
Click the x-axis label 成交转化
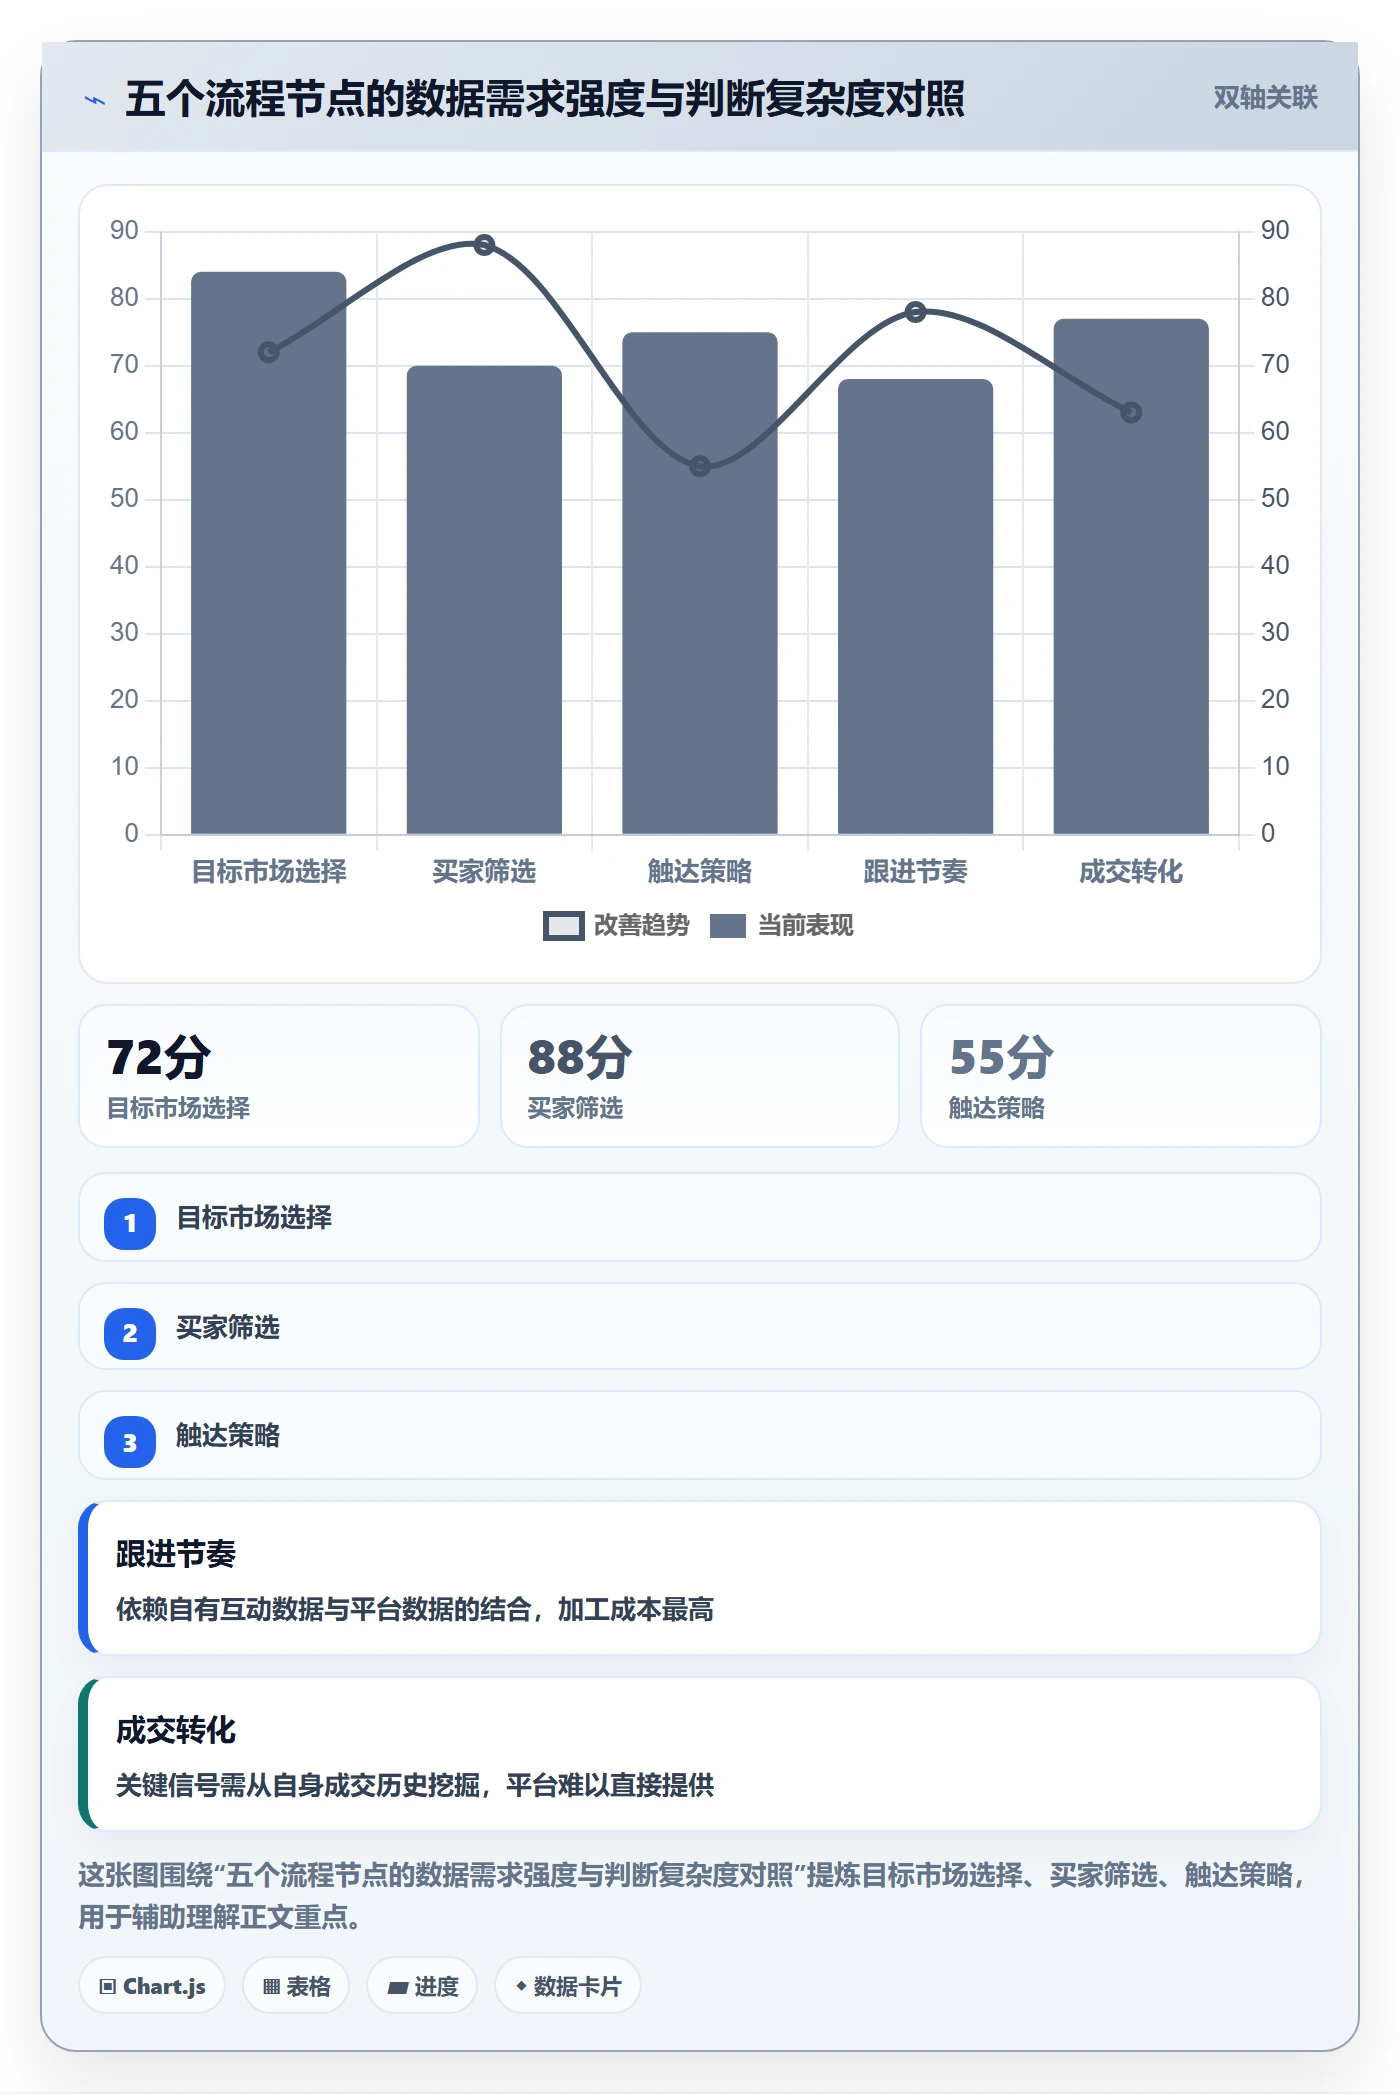[1131, 872]
